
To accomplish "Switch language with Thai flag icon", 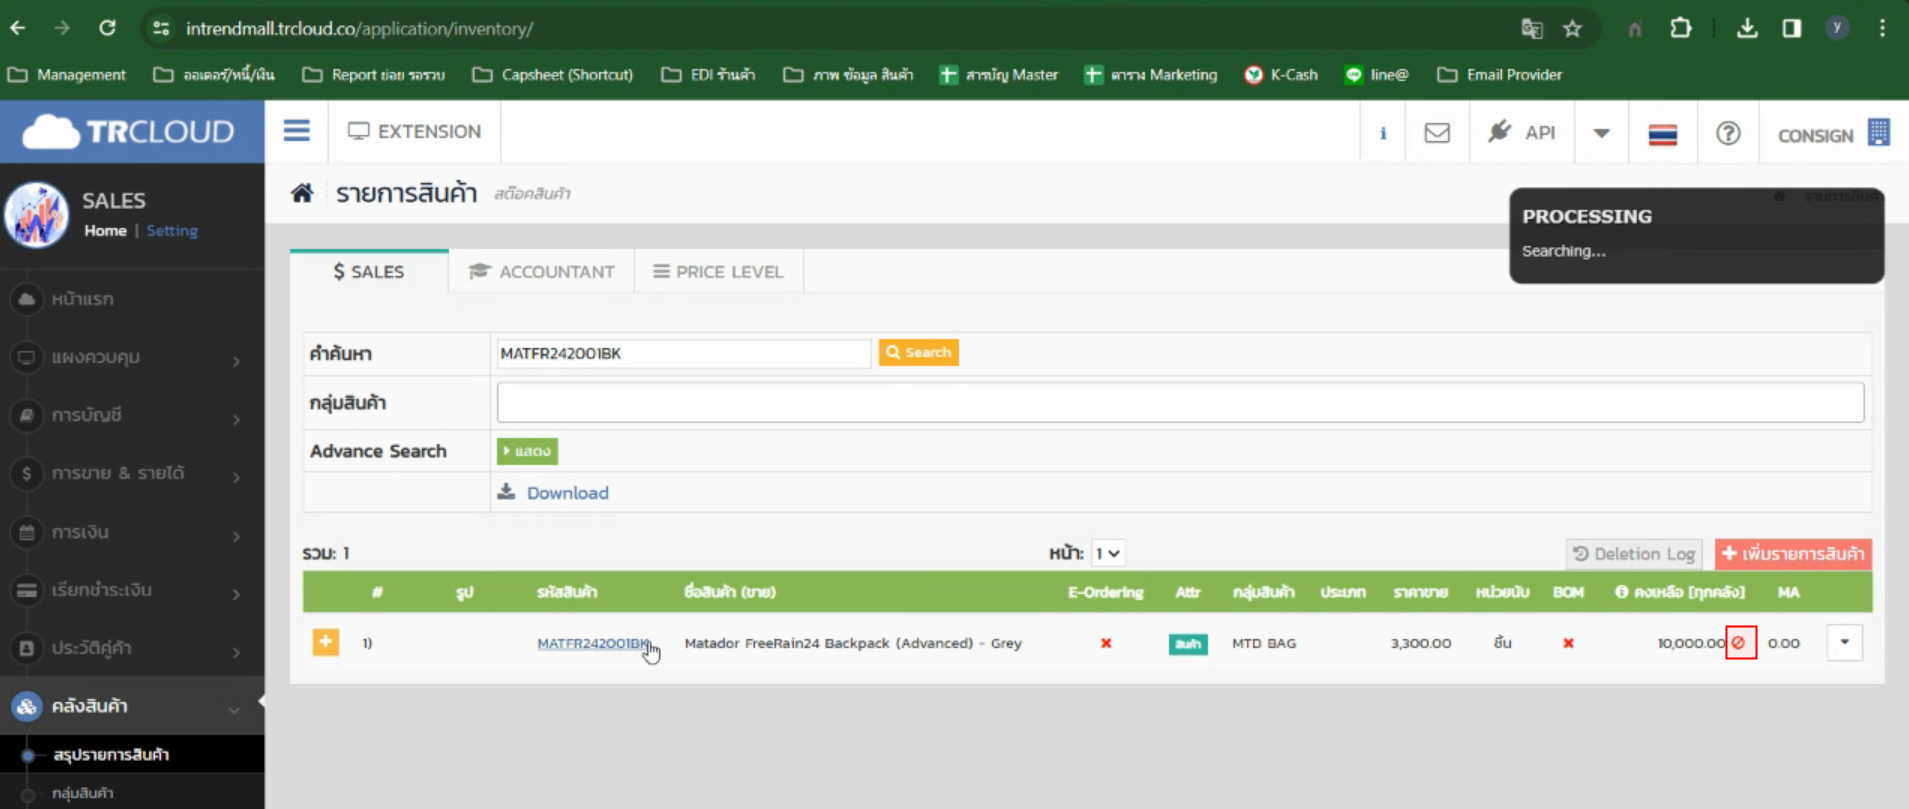I will pyautogui.click(x=1662, y=134).
